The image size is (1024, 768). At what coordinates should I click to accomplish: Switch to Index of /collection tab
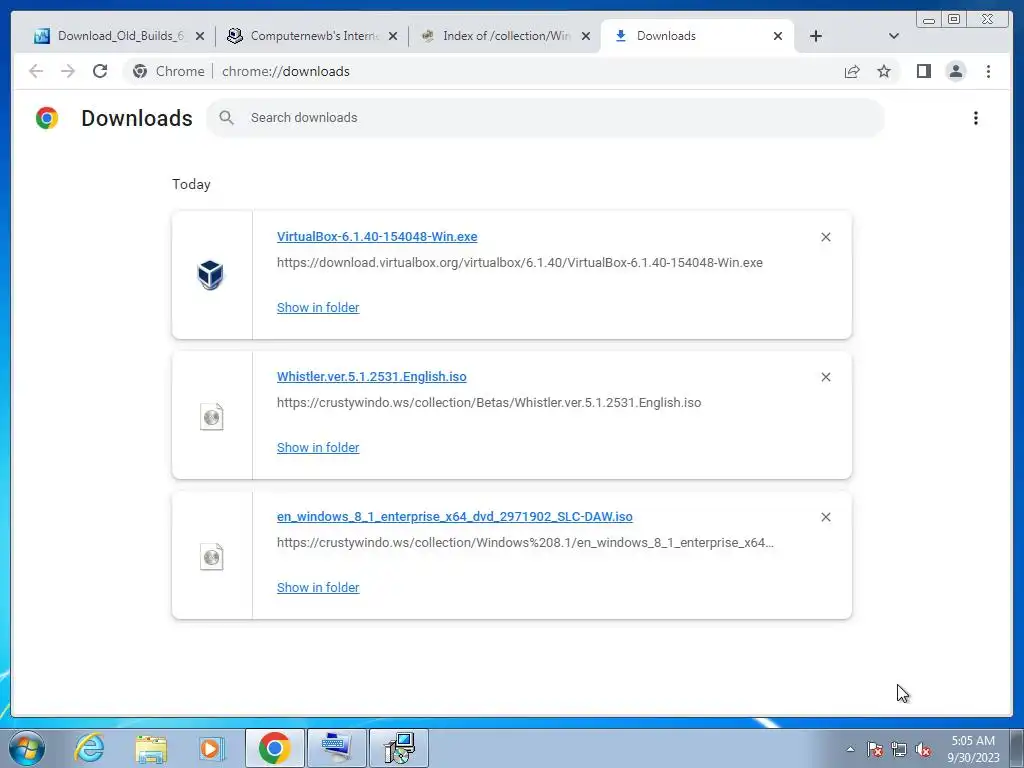pyautogui.click(x=503, y=36)
